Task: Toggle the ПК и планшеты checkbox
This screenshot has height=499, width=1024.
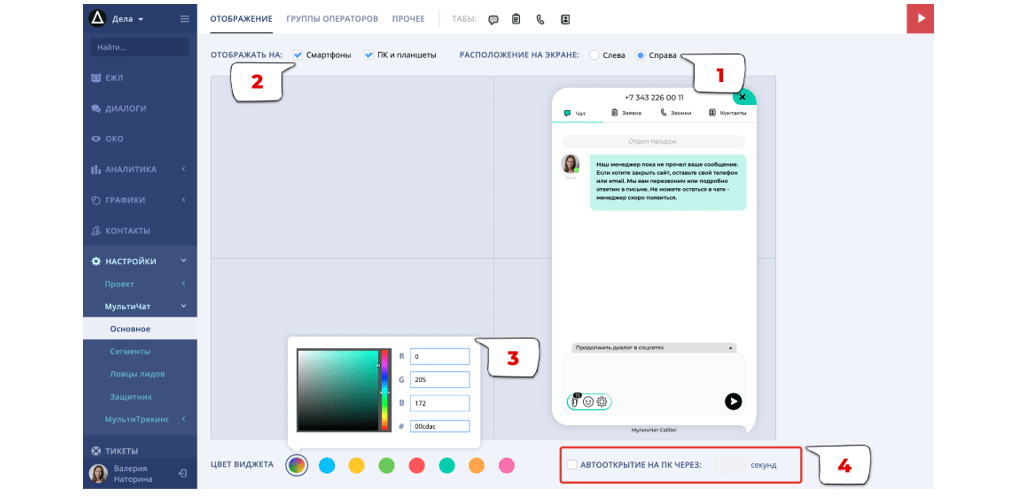Action: pos(369,55)
